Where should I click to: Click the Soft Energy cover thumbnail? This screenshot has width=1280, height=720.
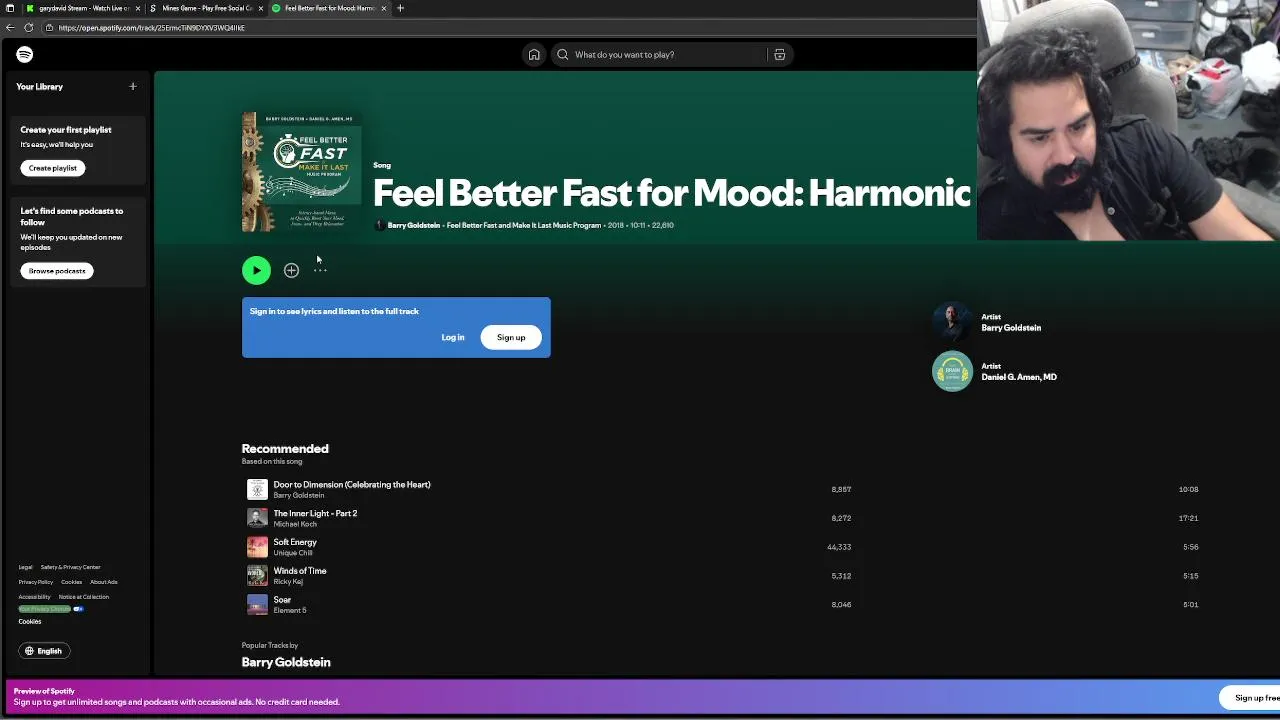(257, 547)
